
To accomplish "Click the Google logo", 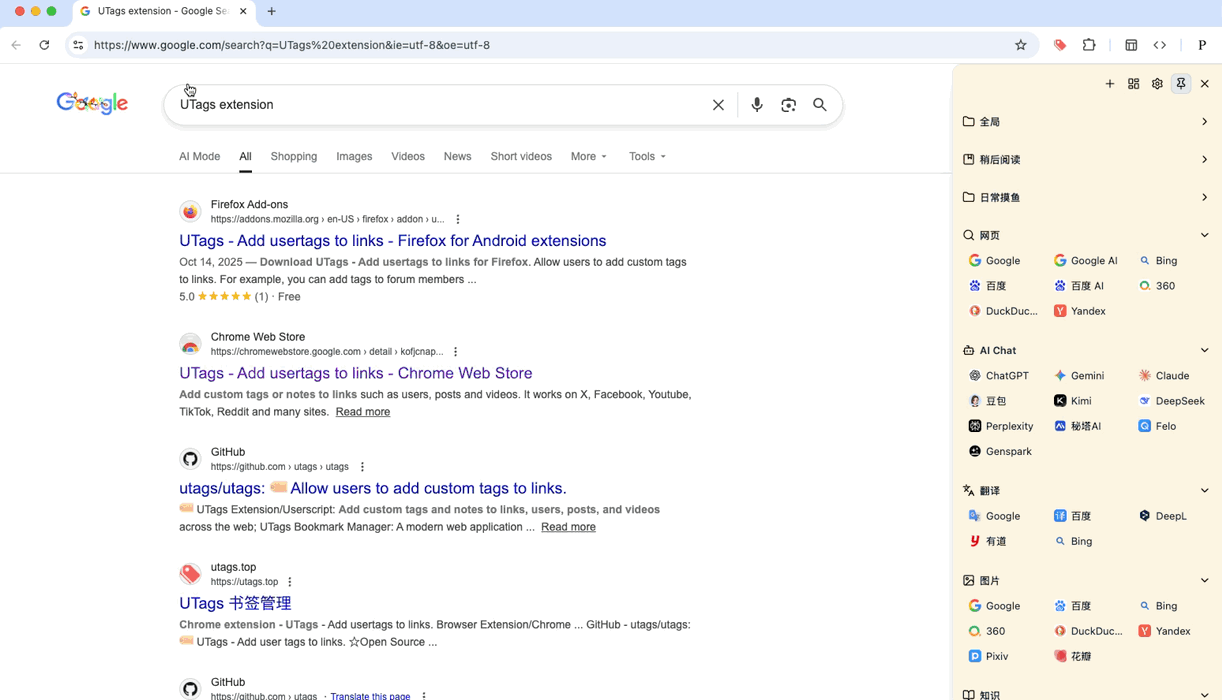I will [x=92, y=103].
